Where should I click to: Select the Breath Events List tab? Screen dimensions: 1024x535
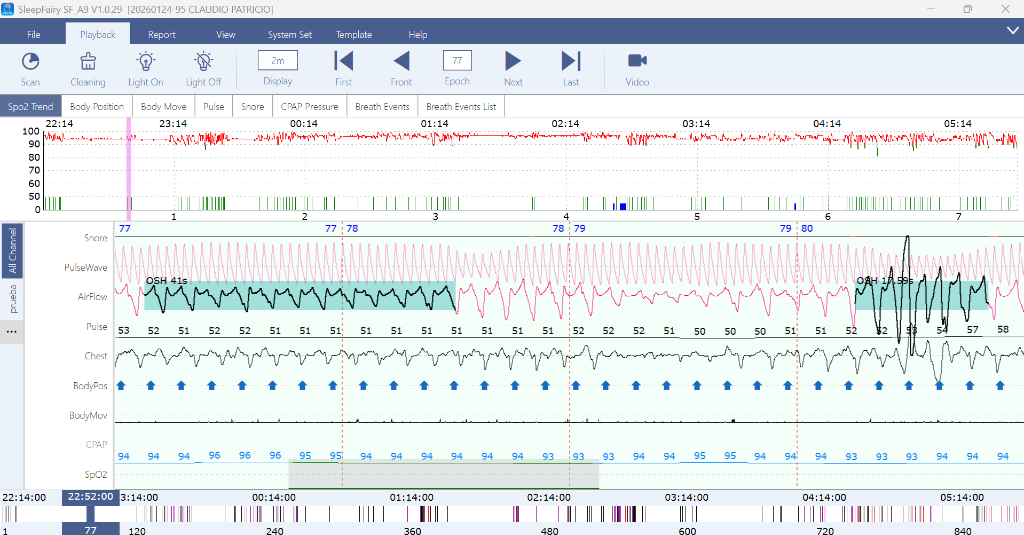[460, 106]
